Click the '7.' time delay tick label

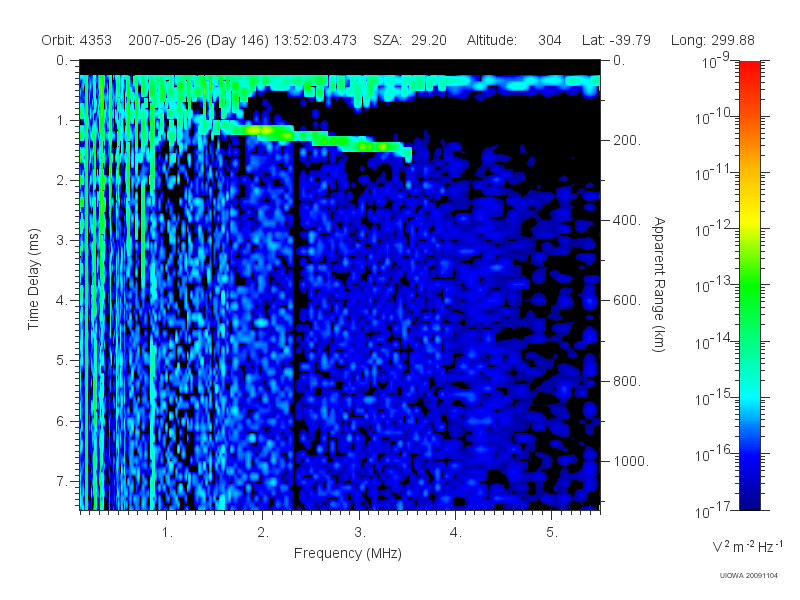62,481
